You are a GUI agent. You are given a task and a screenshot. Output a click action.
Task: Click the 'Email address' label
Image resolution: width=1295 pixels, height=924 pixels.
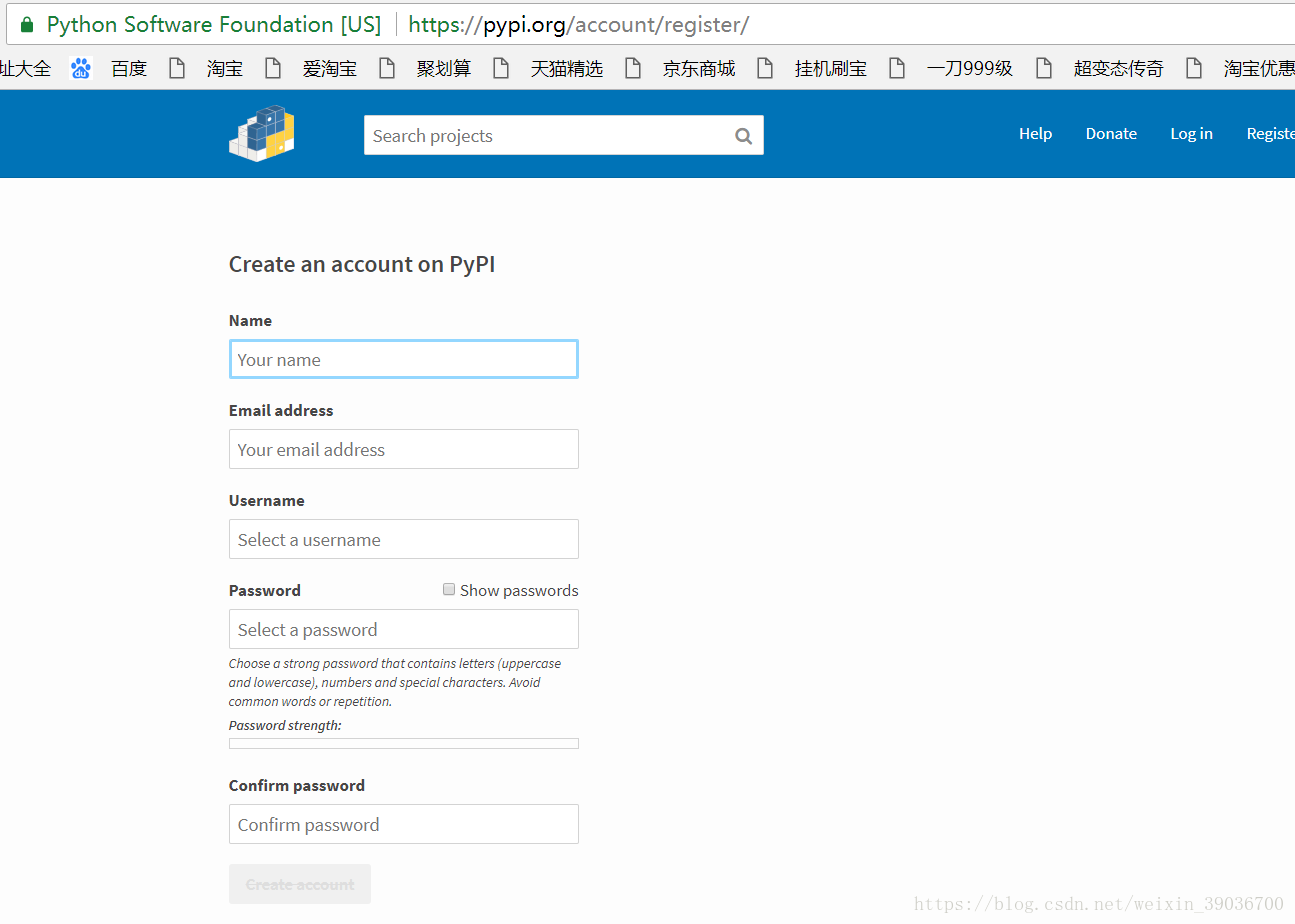(281, 410)
